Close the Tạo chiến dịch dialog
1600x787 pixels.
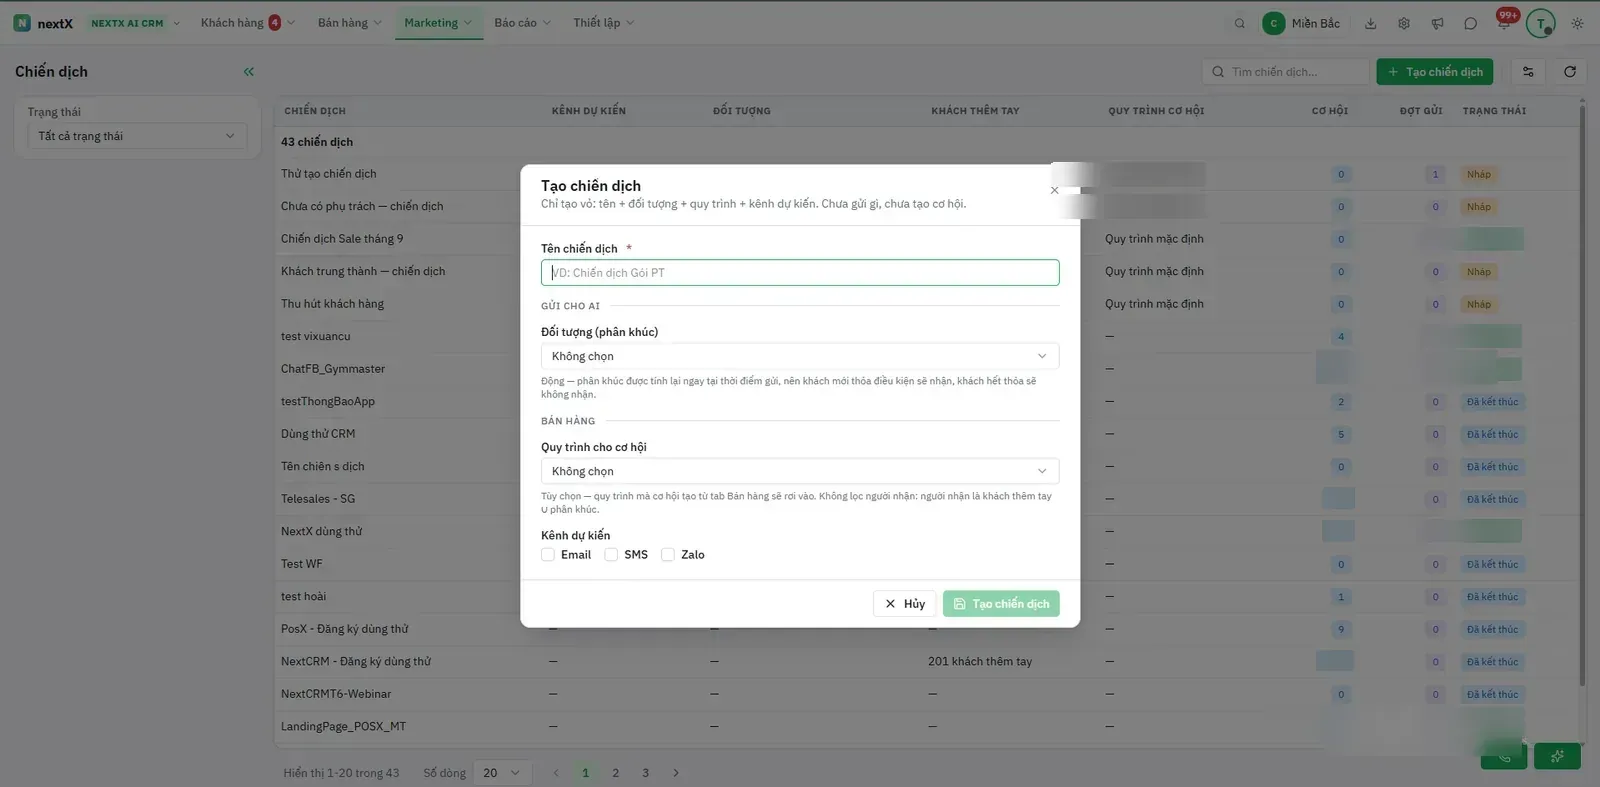(x=1054, y=190)
